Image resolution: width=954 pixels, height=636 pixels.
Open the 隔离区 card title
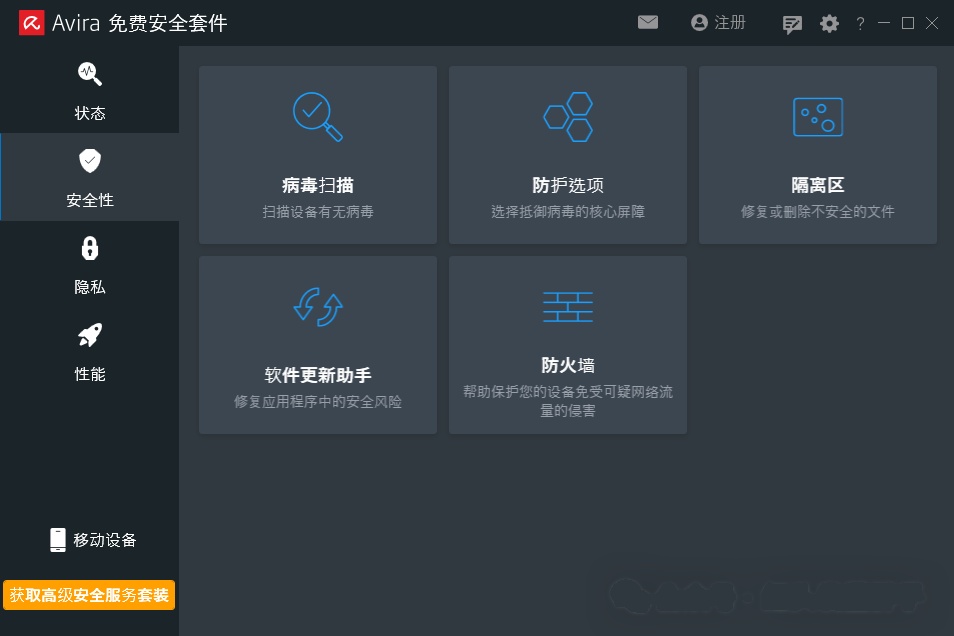tap(818, 185)
